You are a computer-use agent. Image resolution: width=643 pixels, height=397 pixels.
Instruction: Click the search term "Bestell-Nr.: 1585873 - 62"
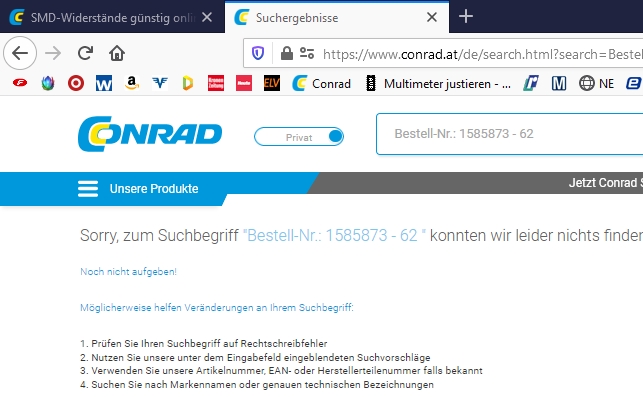[x=334, y=235]
